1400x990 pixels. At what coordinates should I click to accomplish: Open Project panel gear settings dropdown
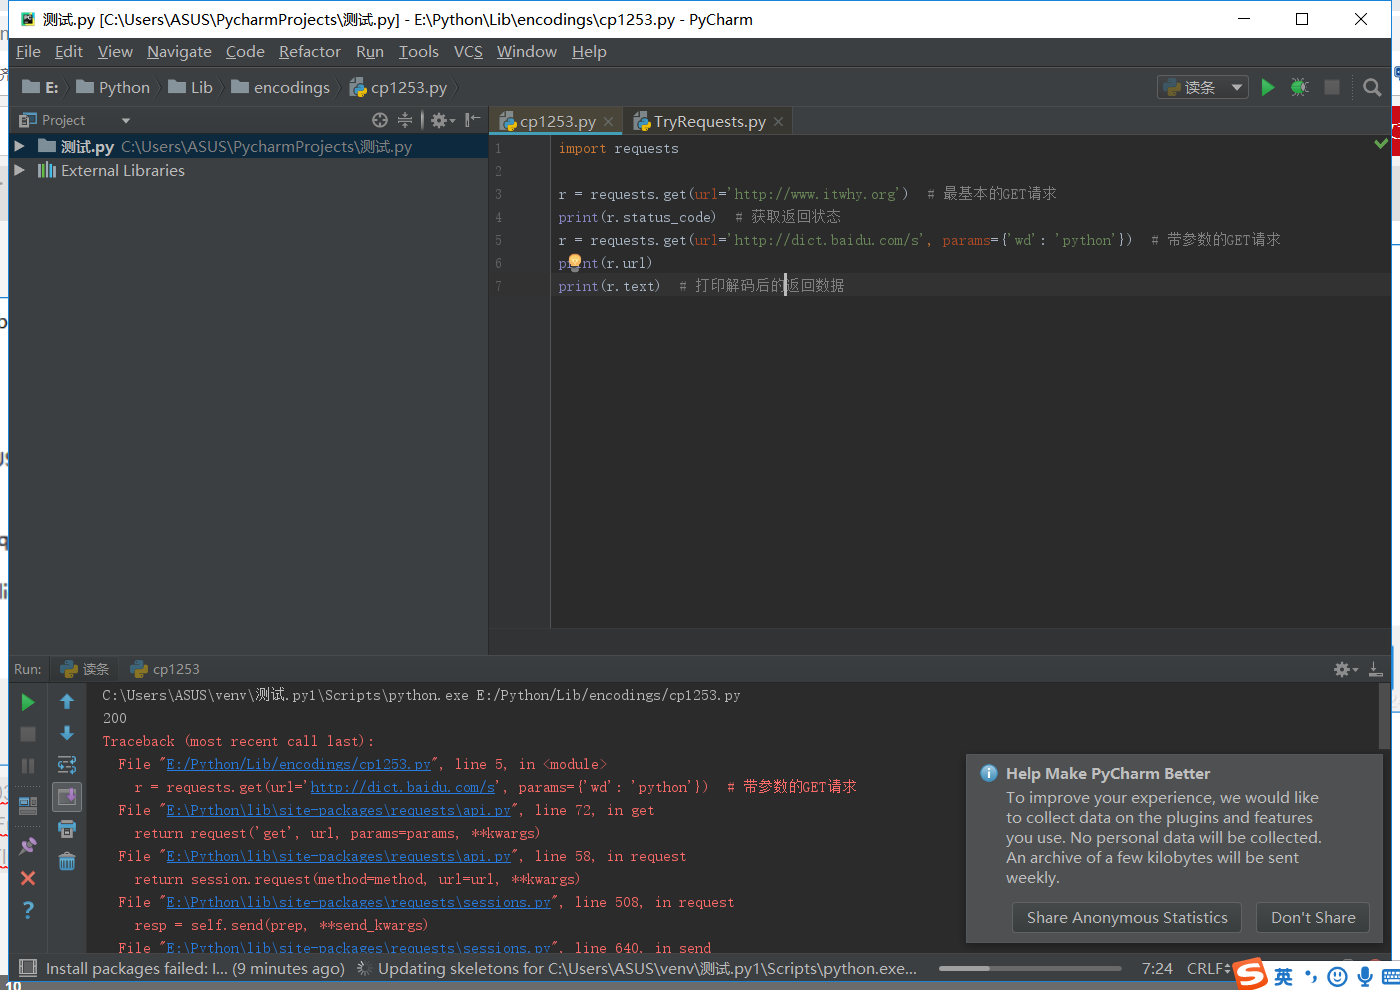[x=442, y=120]
